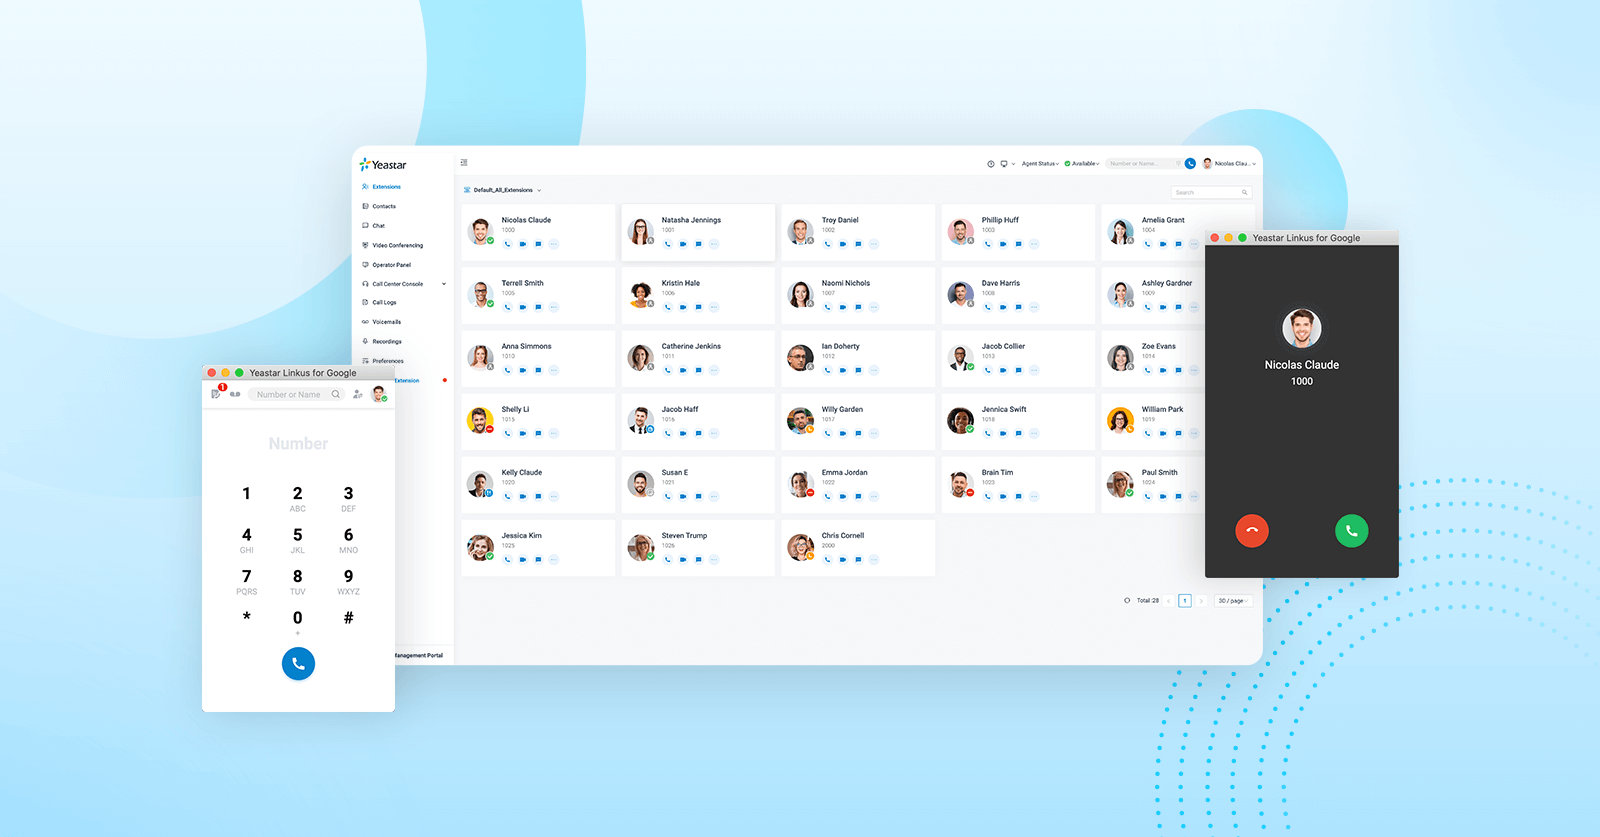Click Jennica Swift's avatar
1600x837 pixels.
(960, 420)
